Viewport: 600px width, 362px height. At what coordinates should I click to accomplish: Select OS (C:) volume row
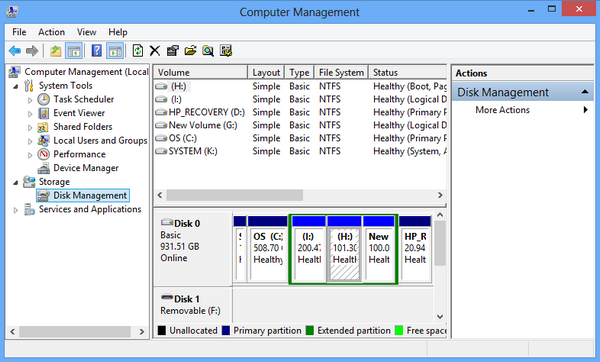pyautogui.click(x=300, y=139)
